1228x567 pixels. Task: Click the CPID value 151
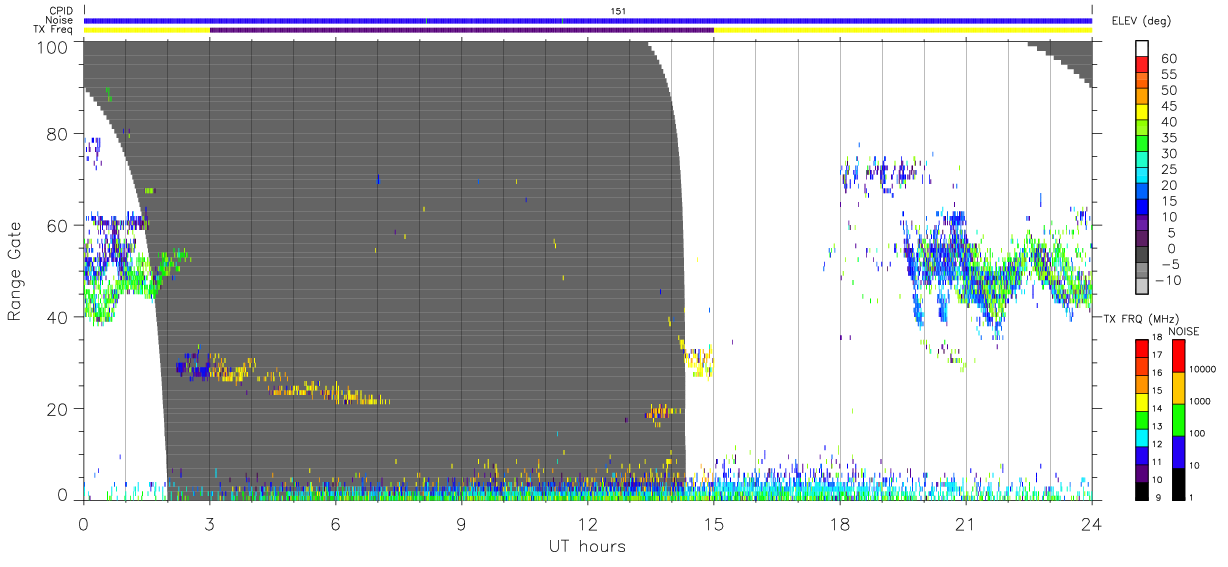[617, 11]
